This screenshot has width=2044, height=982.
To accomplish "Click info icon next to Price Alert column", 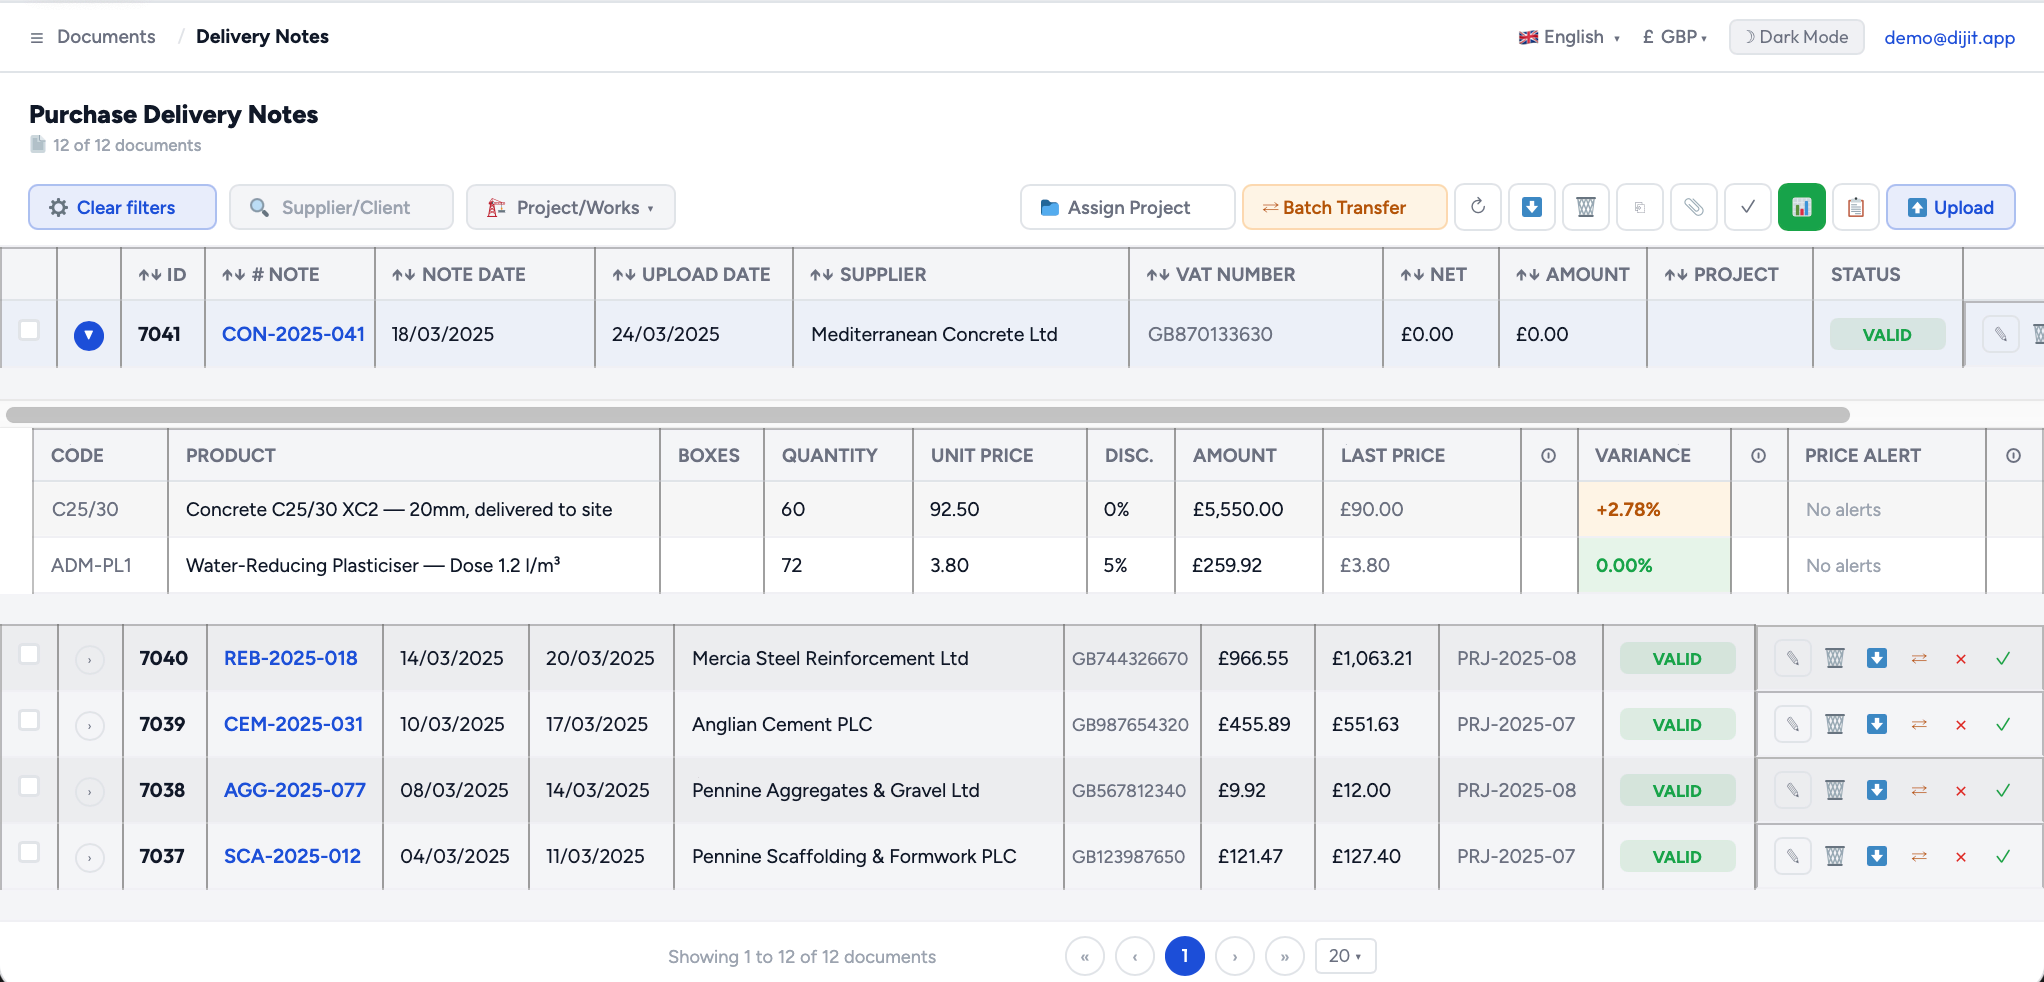I will pyautogui.click(x=2013, y=455).
